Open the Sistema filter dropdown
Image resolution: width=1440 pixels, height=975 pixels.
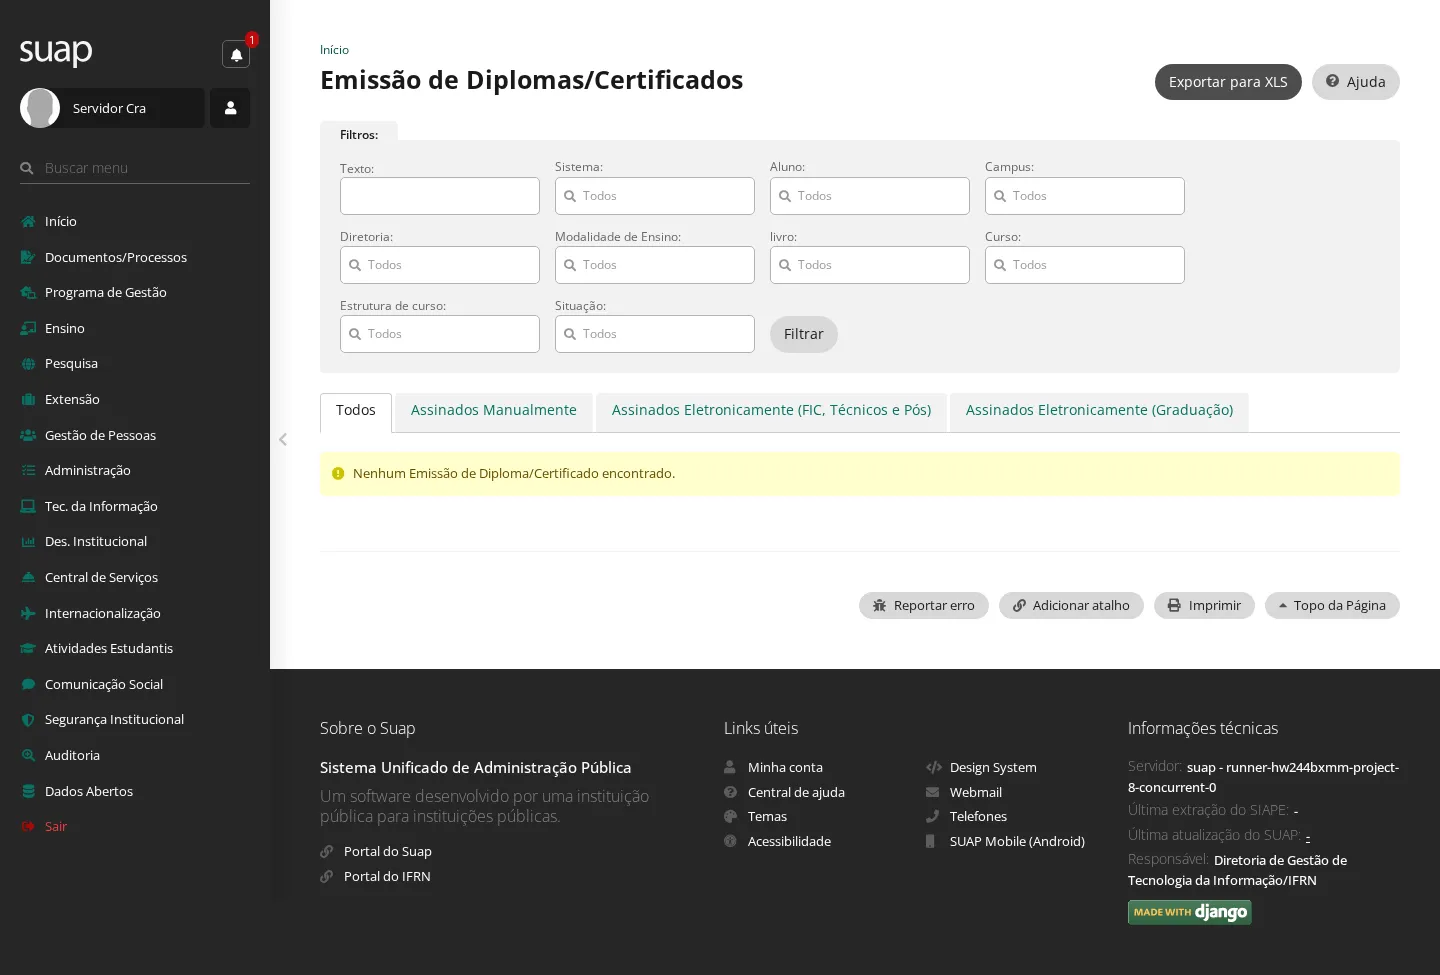(655, 196)
